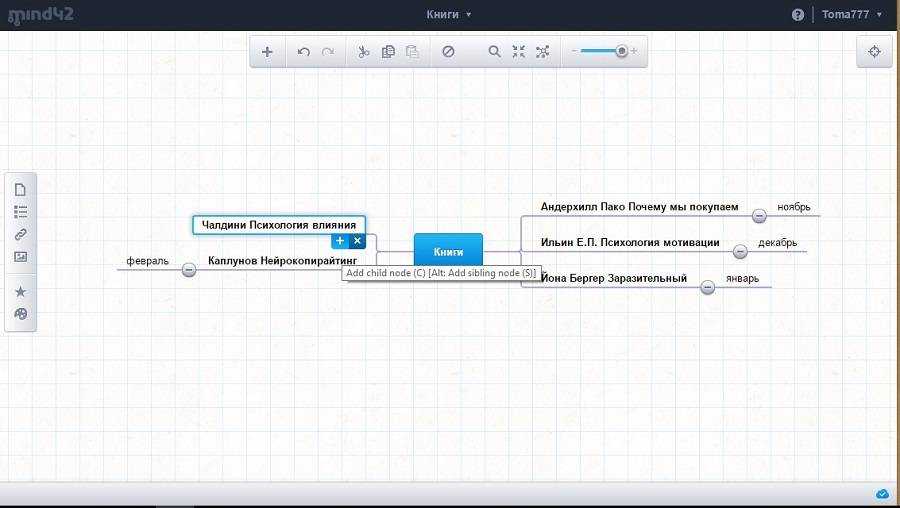Copy the selected node
The height and width of the screenshot is (508, 900).
(x=388, y=52)
